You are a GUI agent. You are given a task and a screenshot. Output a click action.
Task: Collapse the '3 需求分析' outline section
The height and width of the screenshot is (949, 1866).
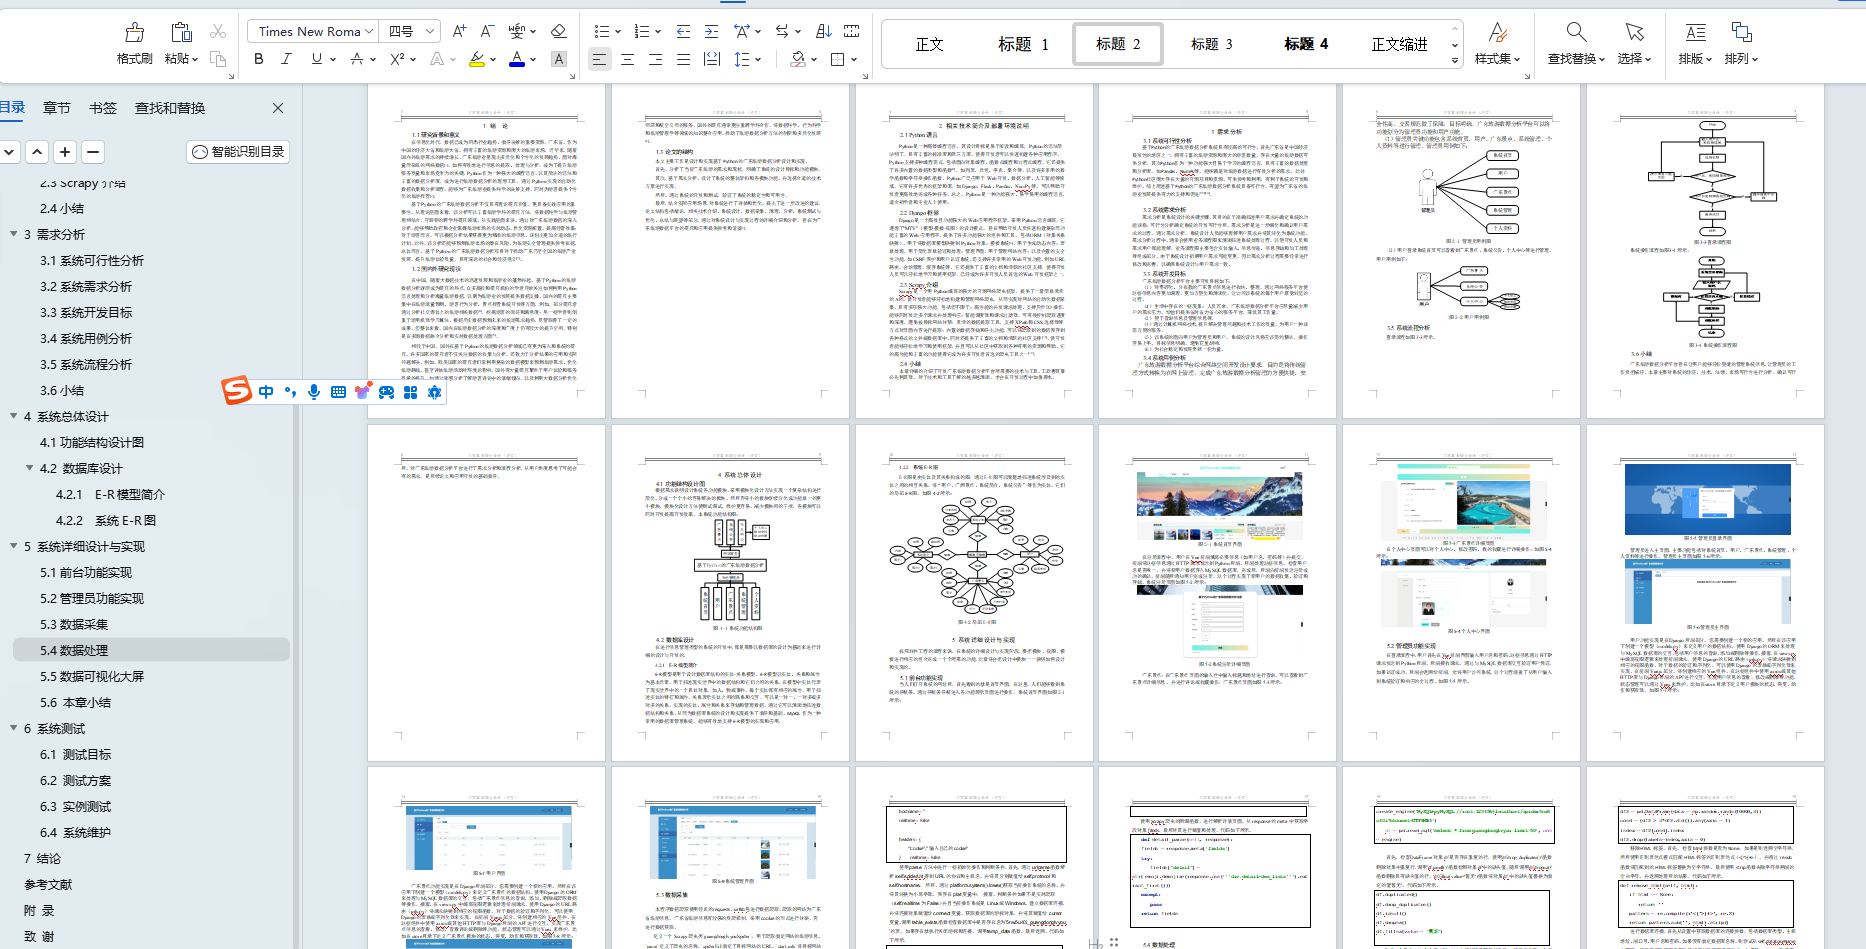(x=14, y=234)
